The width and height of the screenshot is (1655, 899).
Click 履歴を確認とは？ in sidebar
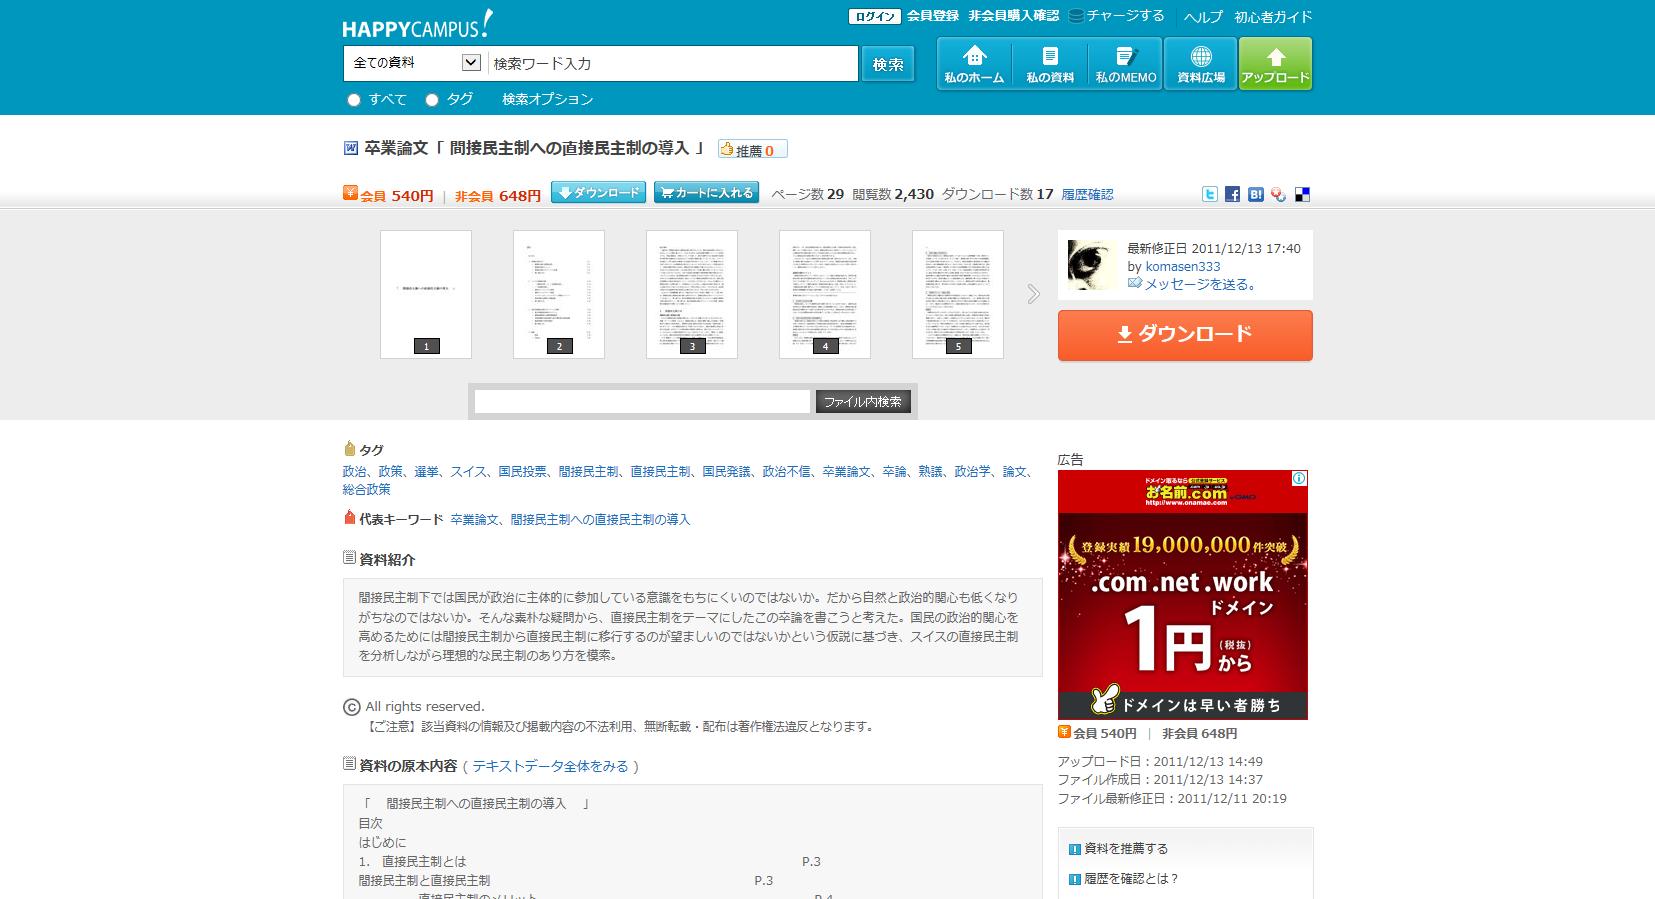[1131, 879]
